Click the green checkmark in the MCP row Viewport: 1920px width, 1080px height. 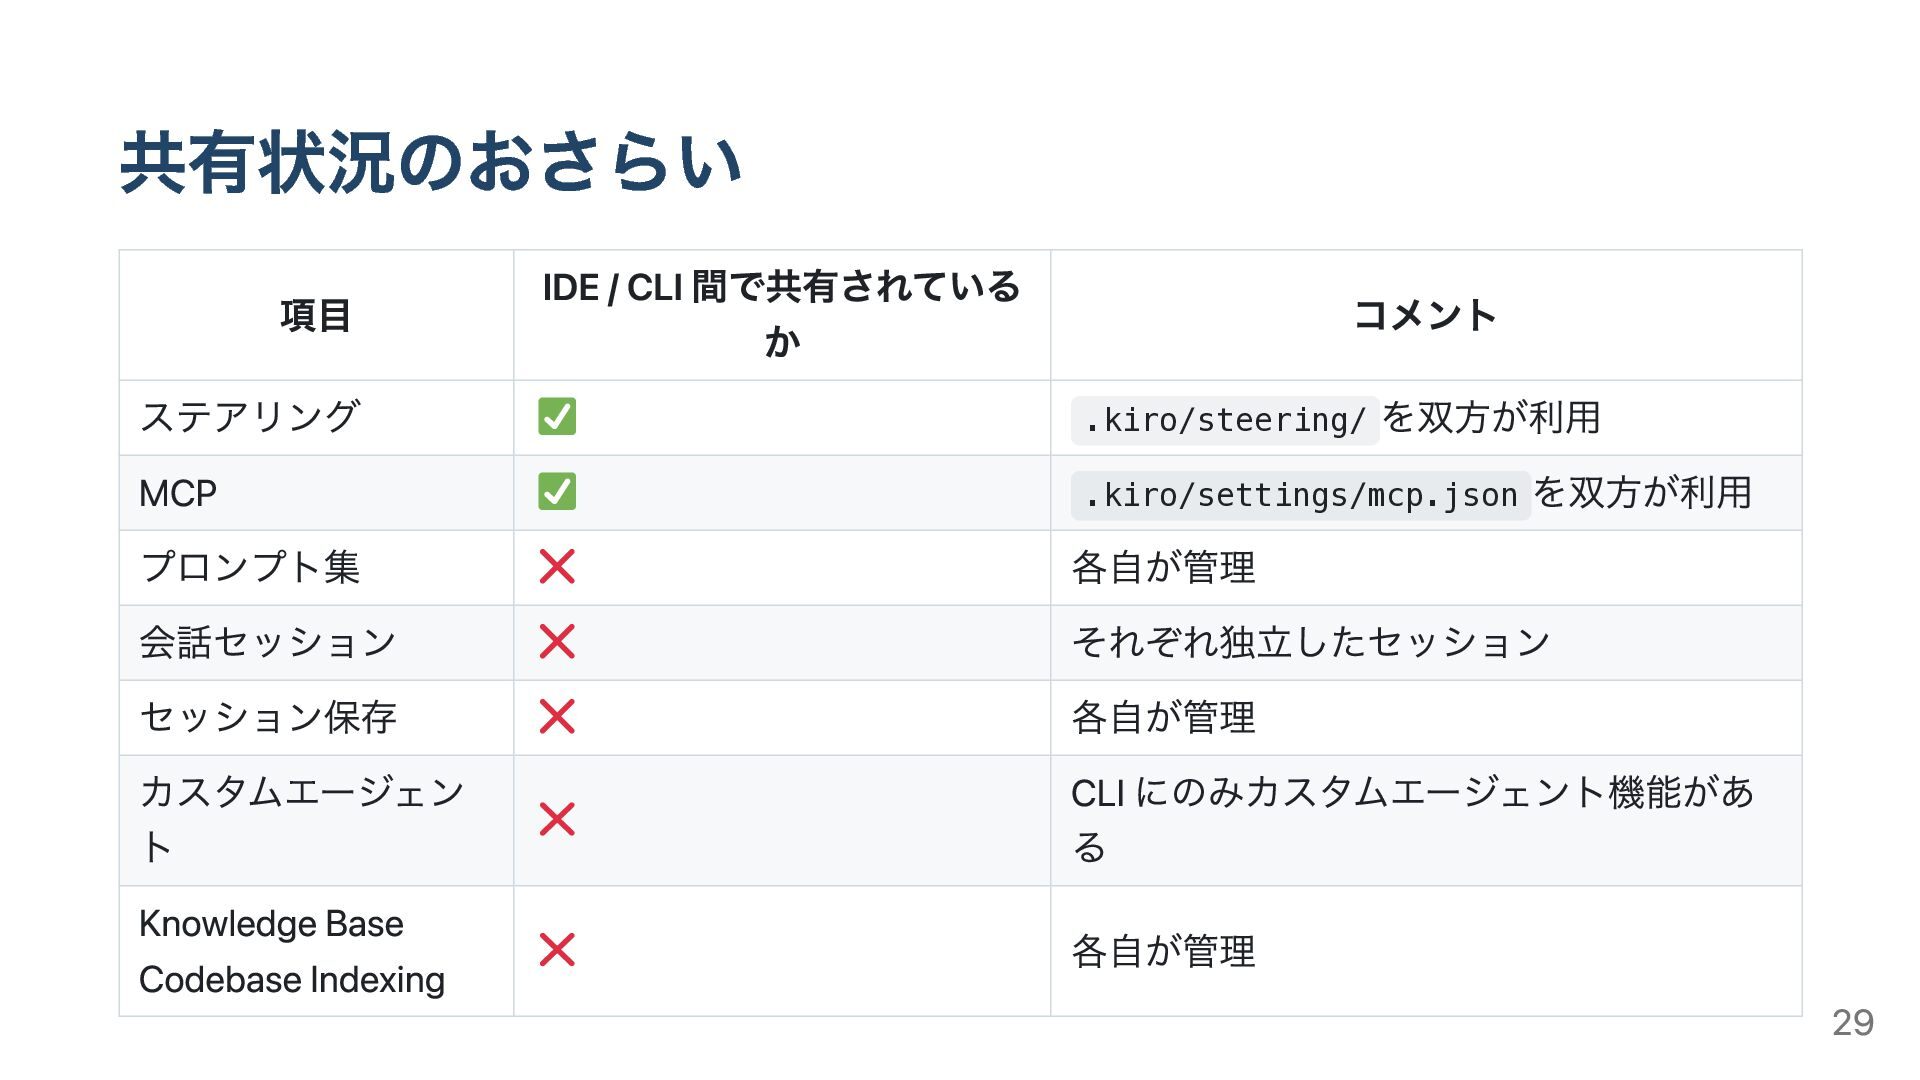tap(557, 492)
